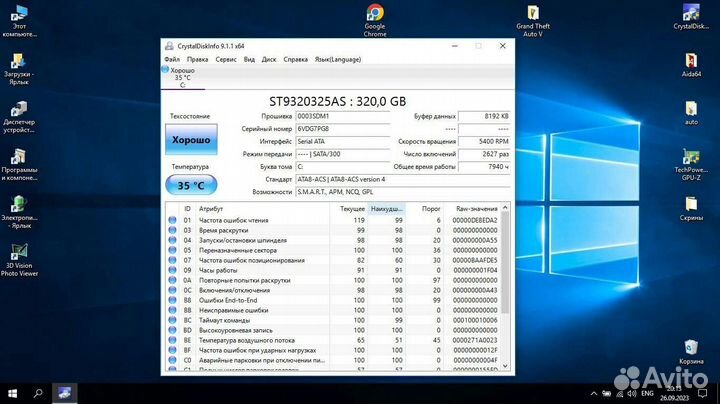This screenshot has height=404, width=720.
Task: Open the volume speaker tray icon
Action: 632,393
